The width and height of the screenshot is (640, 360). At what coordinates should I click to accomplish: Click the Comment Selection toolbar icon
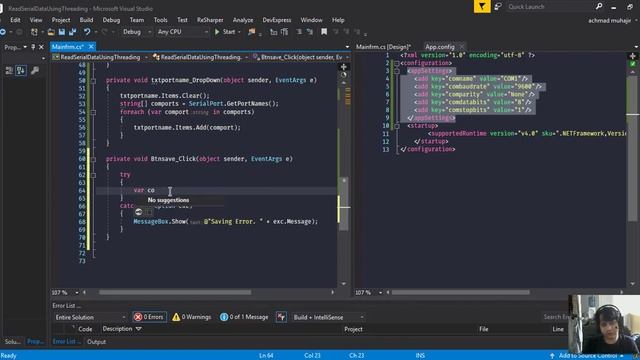tap(299, 32)
